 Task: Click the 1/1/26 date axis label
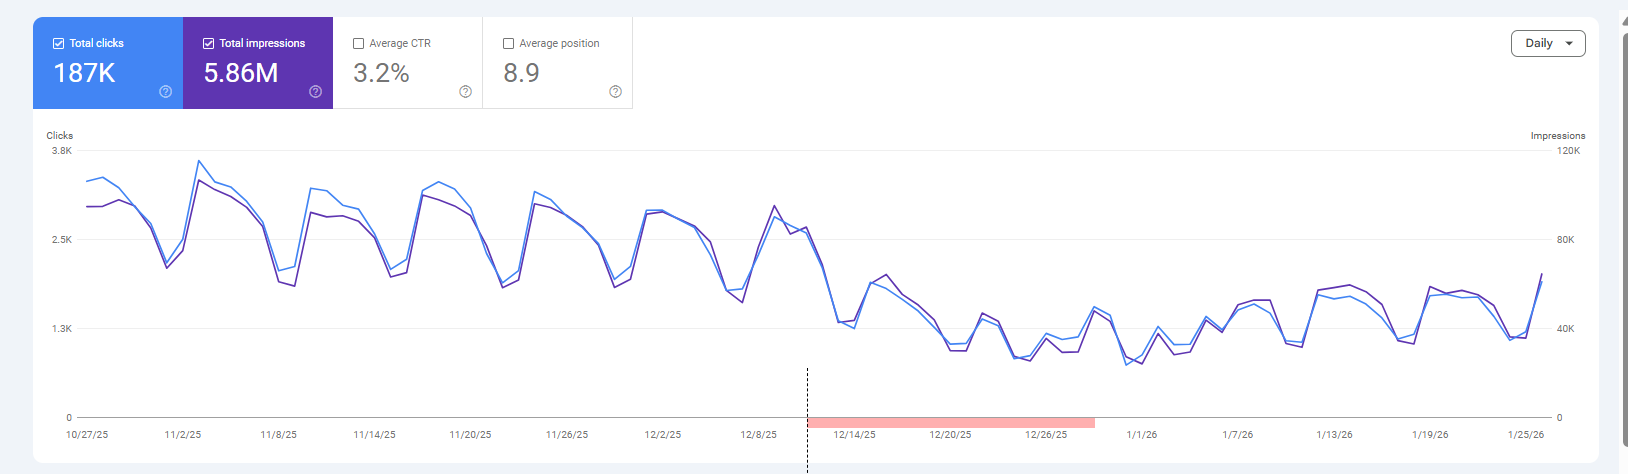pyautogui.click(x=1141, y=435)
